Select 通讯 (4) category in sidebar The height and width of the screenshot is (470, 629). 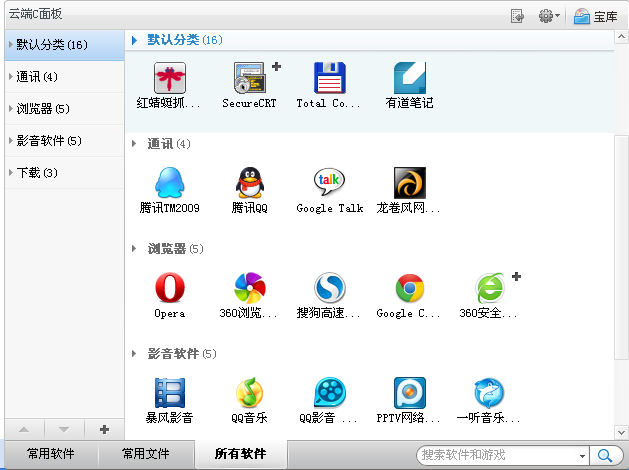65,77
